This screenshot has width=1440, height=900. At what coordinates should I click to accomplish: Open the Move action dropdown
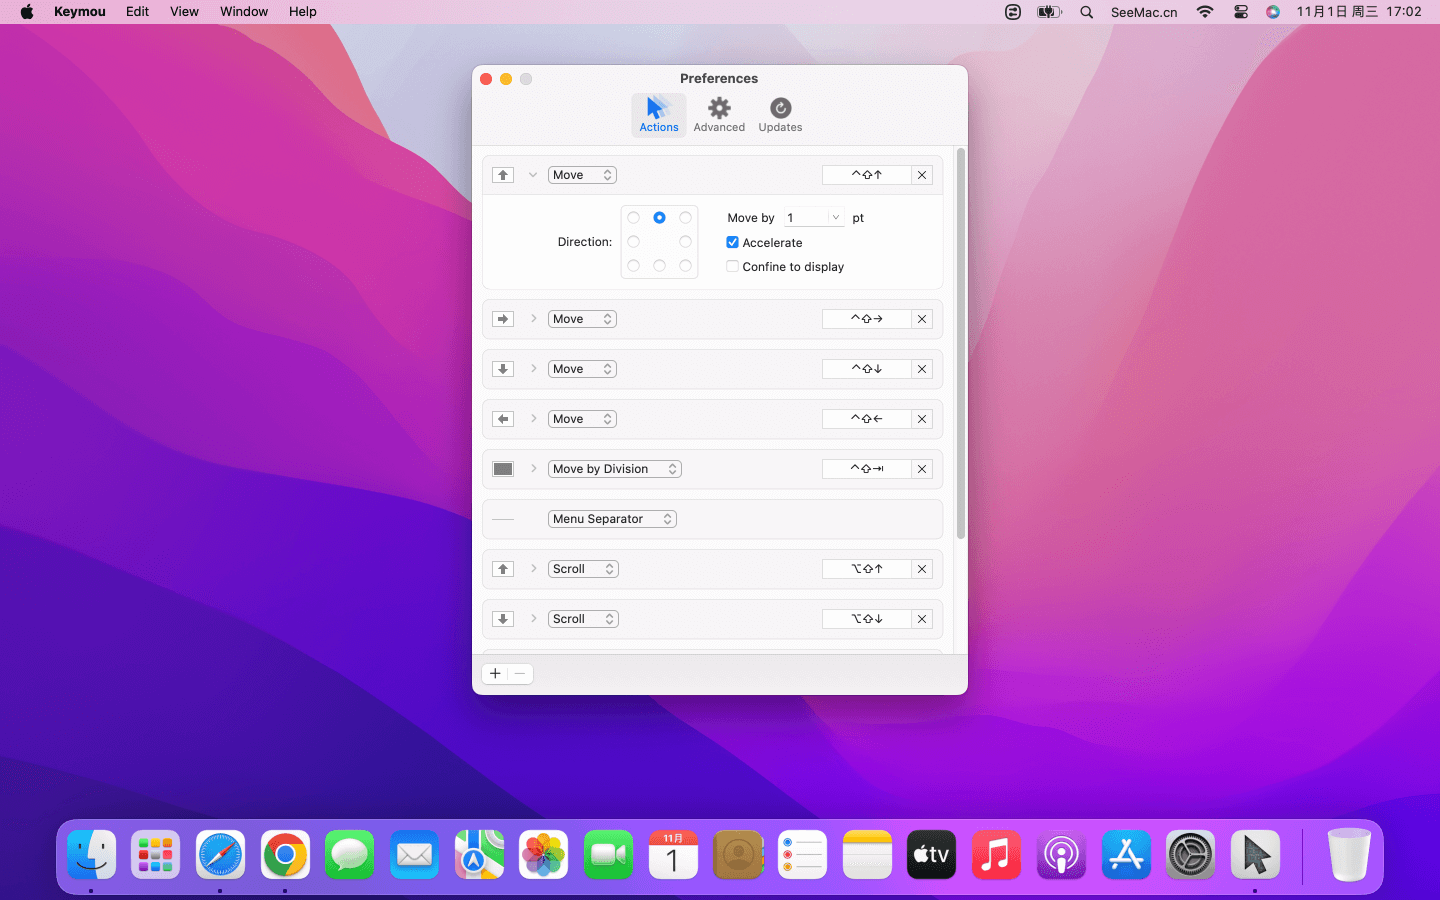pos(582,174)
